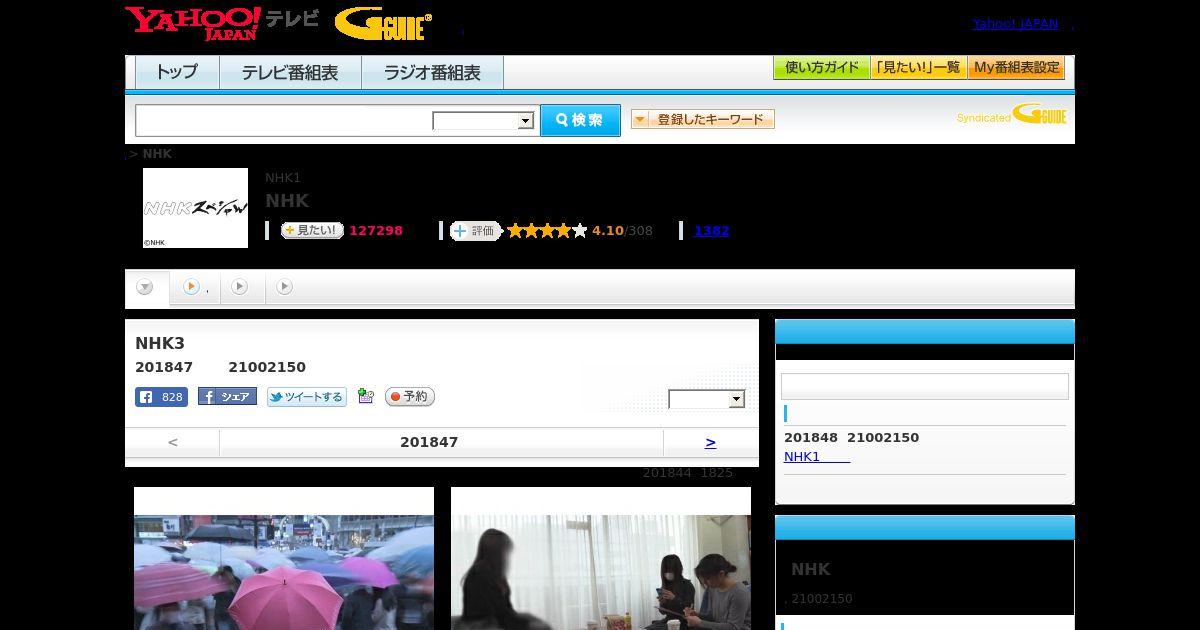Open the NHKスペシャル program thumbnail
The width and height of the screenshot is (1200, 630).
[x=195, y=208]
